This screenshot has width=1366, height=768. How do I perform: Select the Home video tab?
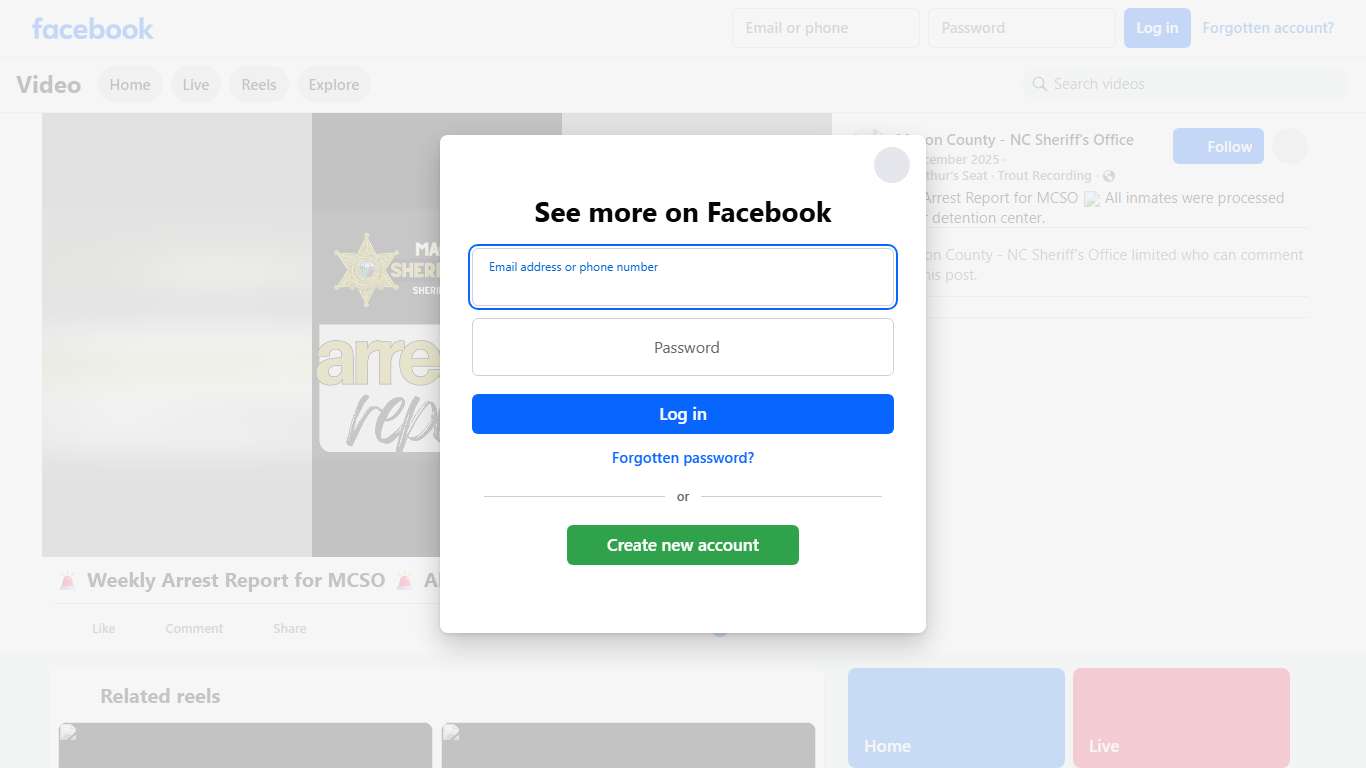[x=130, y=85]
